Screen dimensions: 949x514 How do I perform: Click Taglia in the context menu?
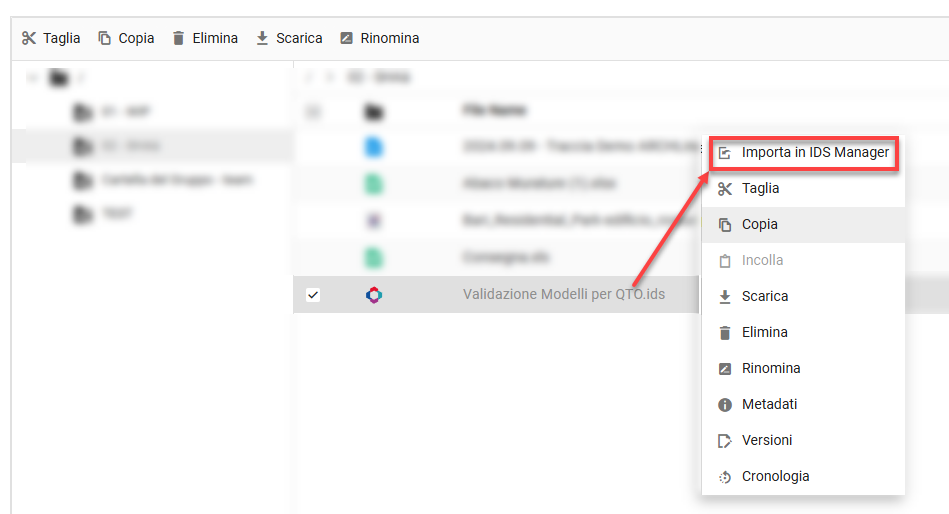[761, 189]
